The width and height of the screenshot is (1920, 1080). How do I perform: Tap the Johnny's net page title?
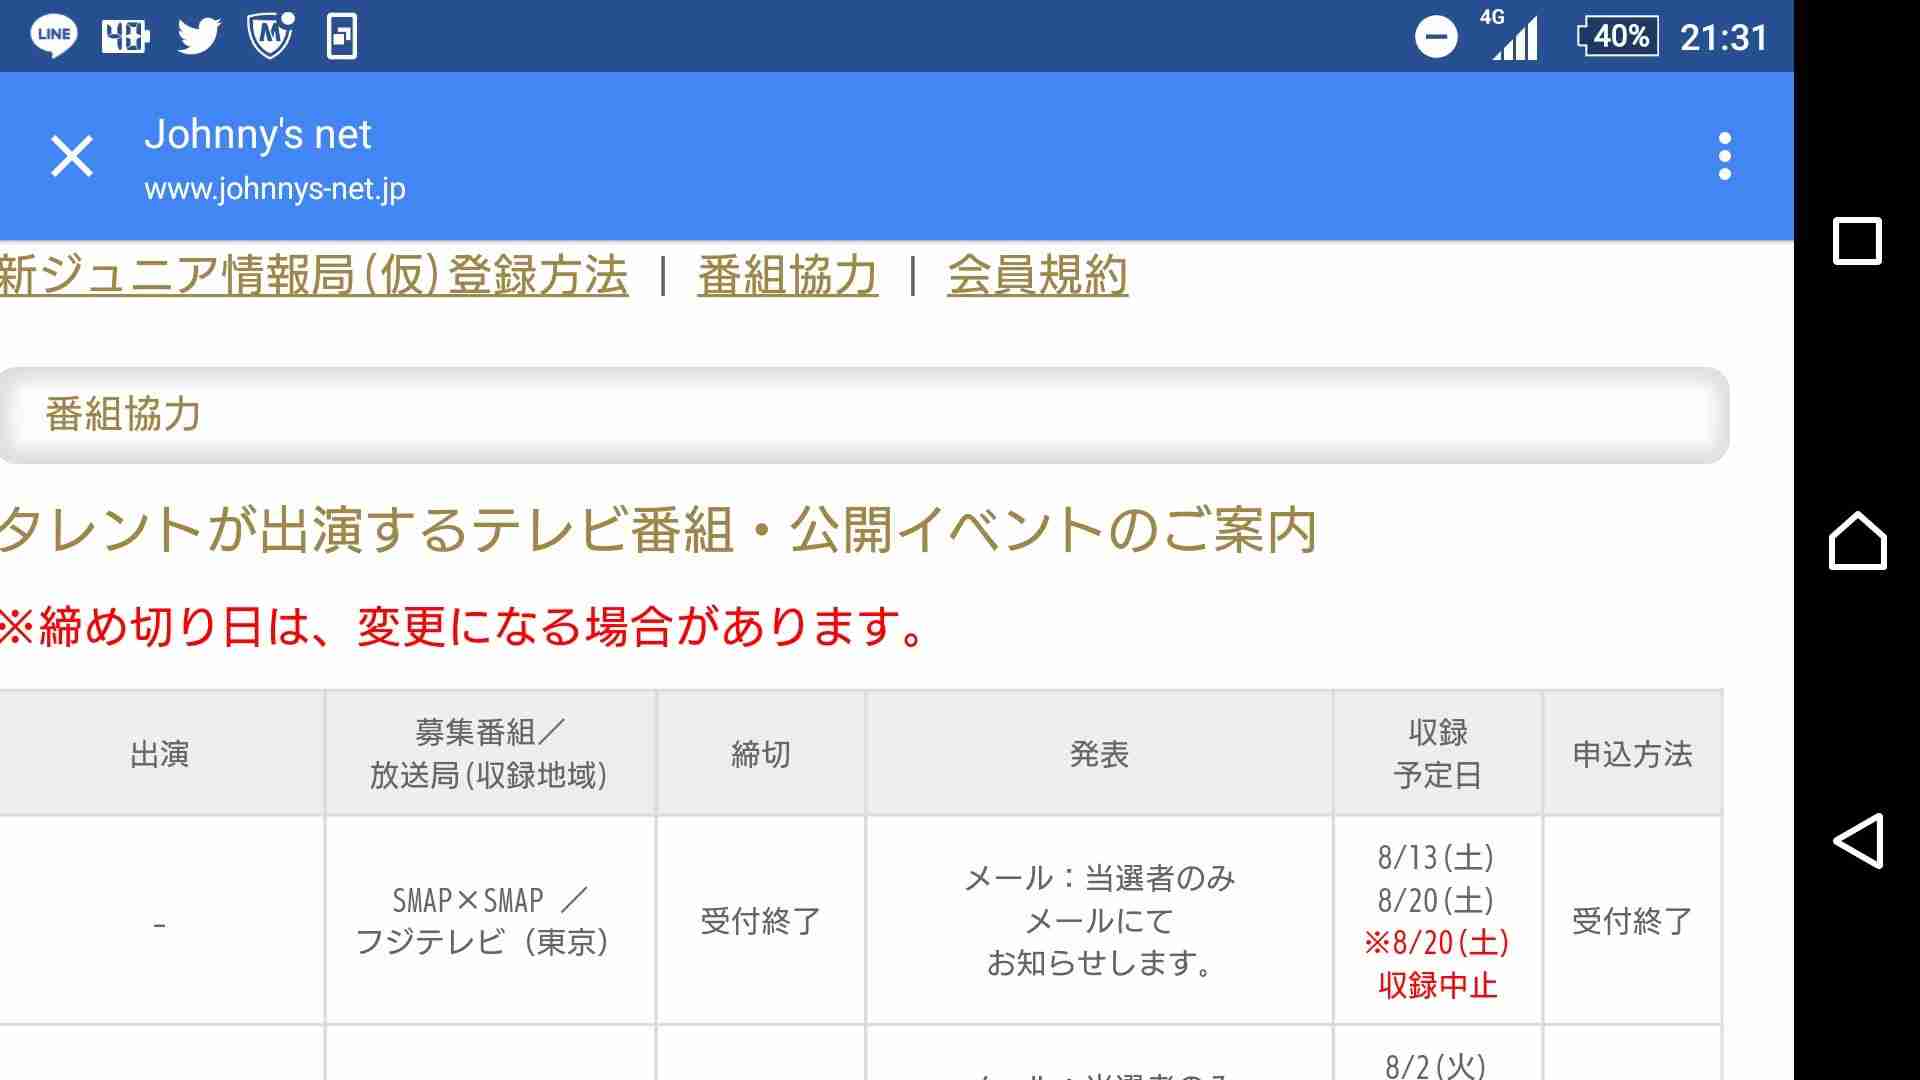258,134
